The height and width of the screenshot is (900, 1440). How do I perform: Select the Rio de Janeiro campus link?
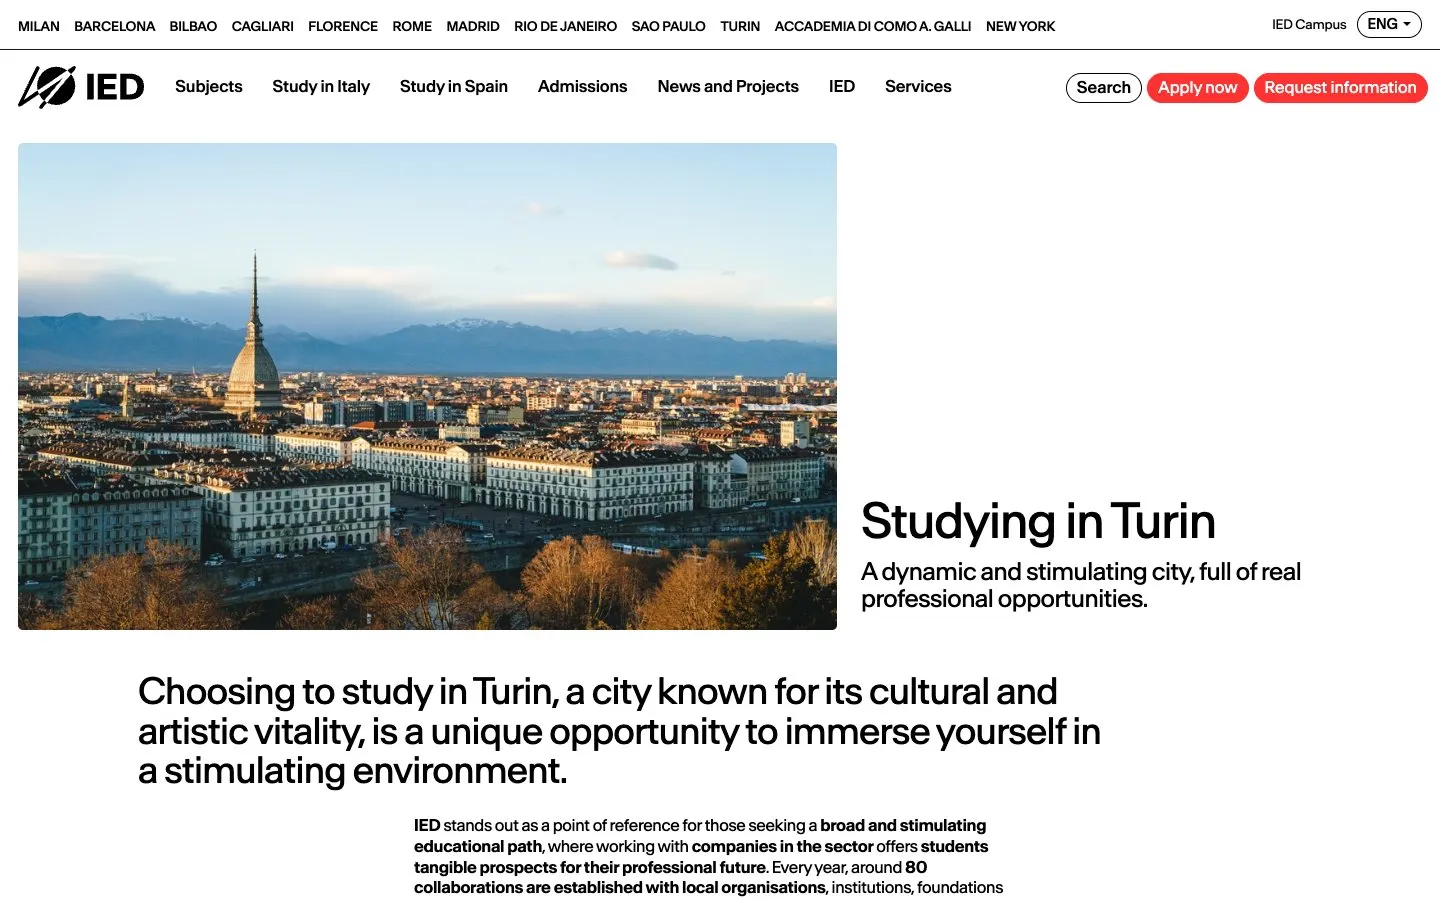(x=566, y=26)
